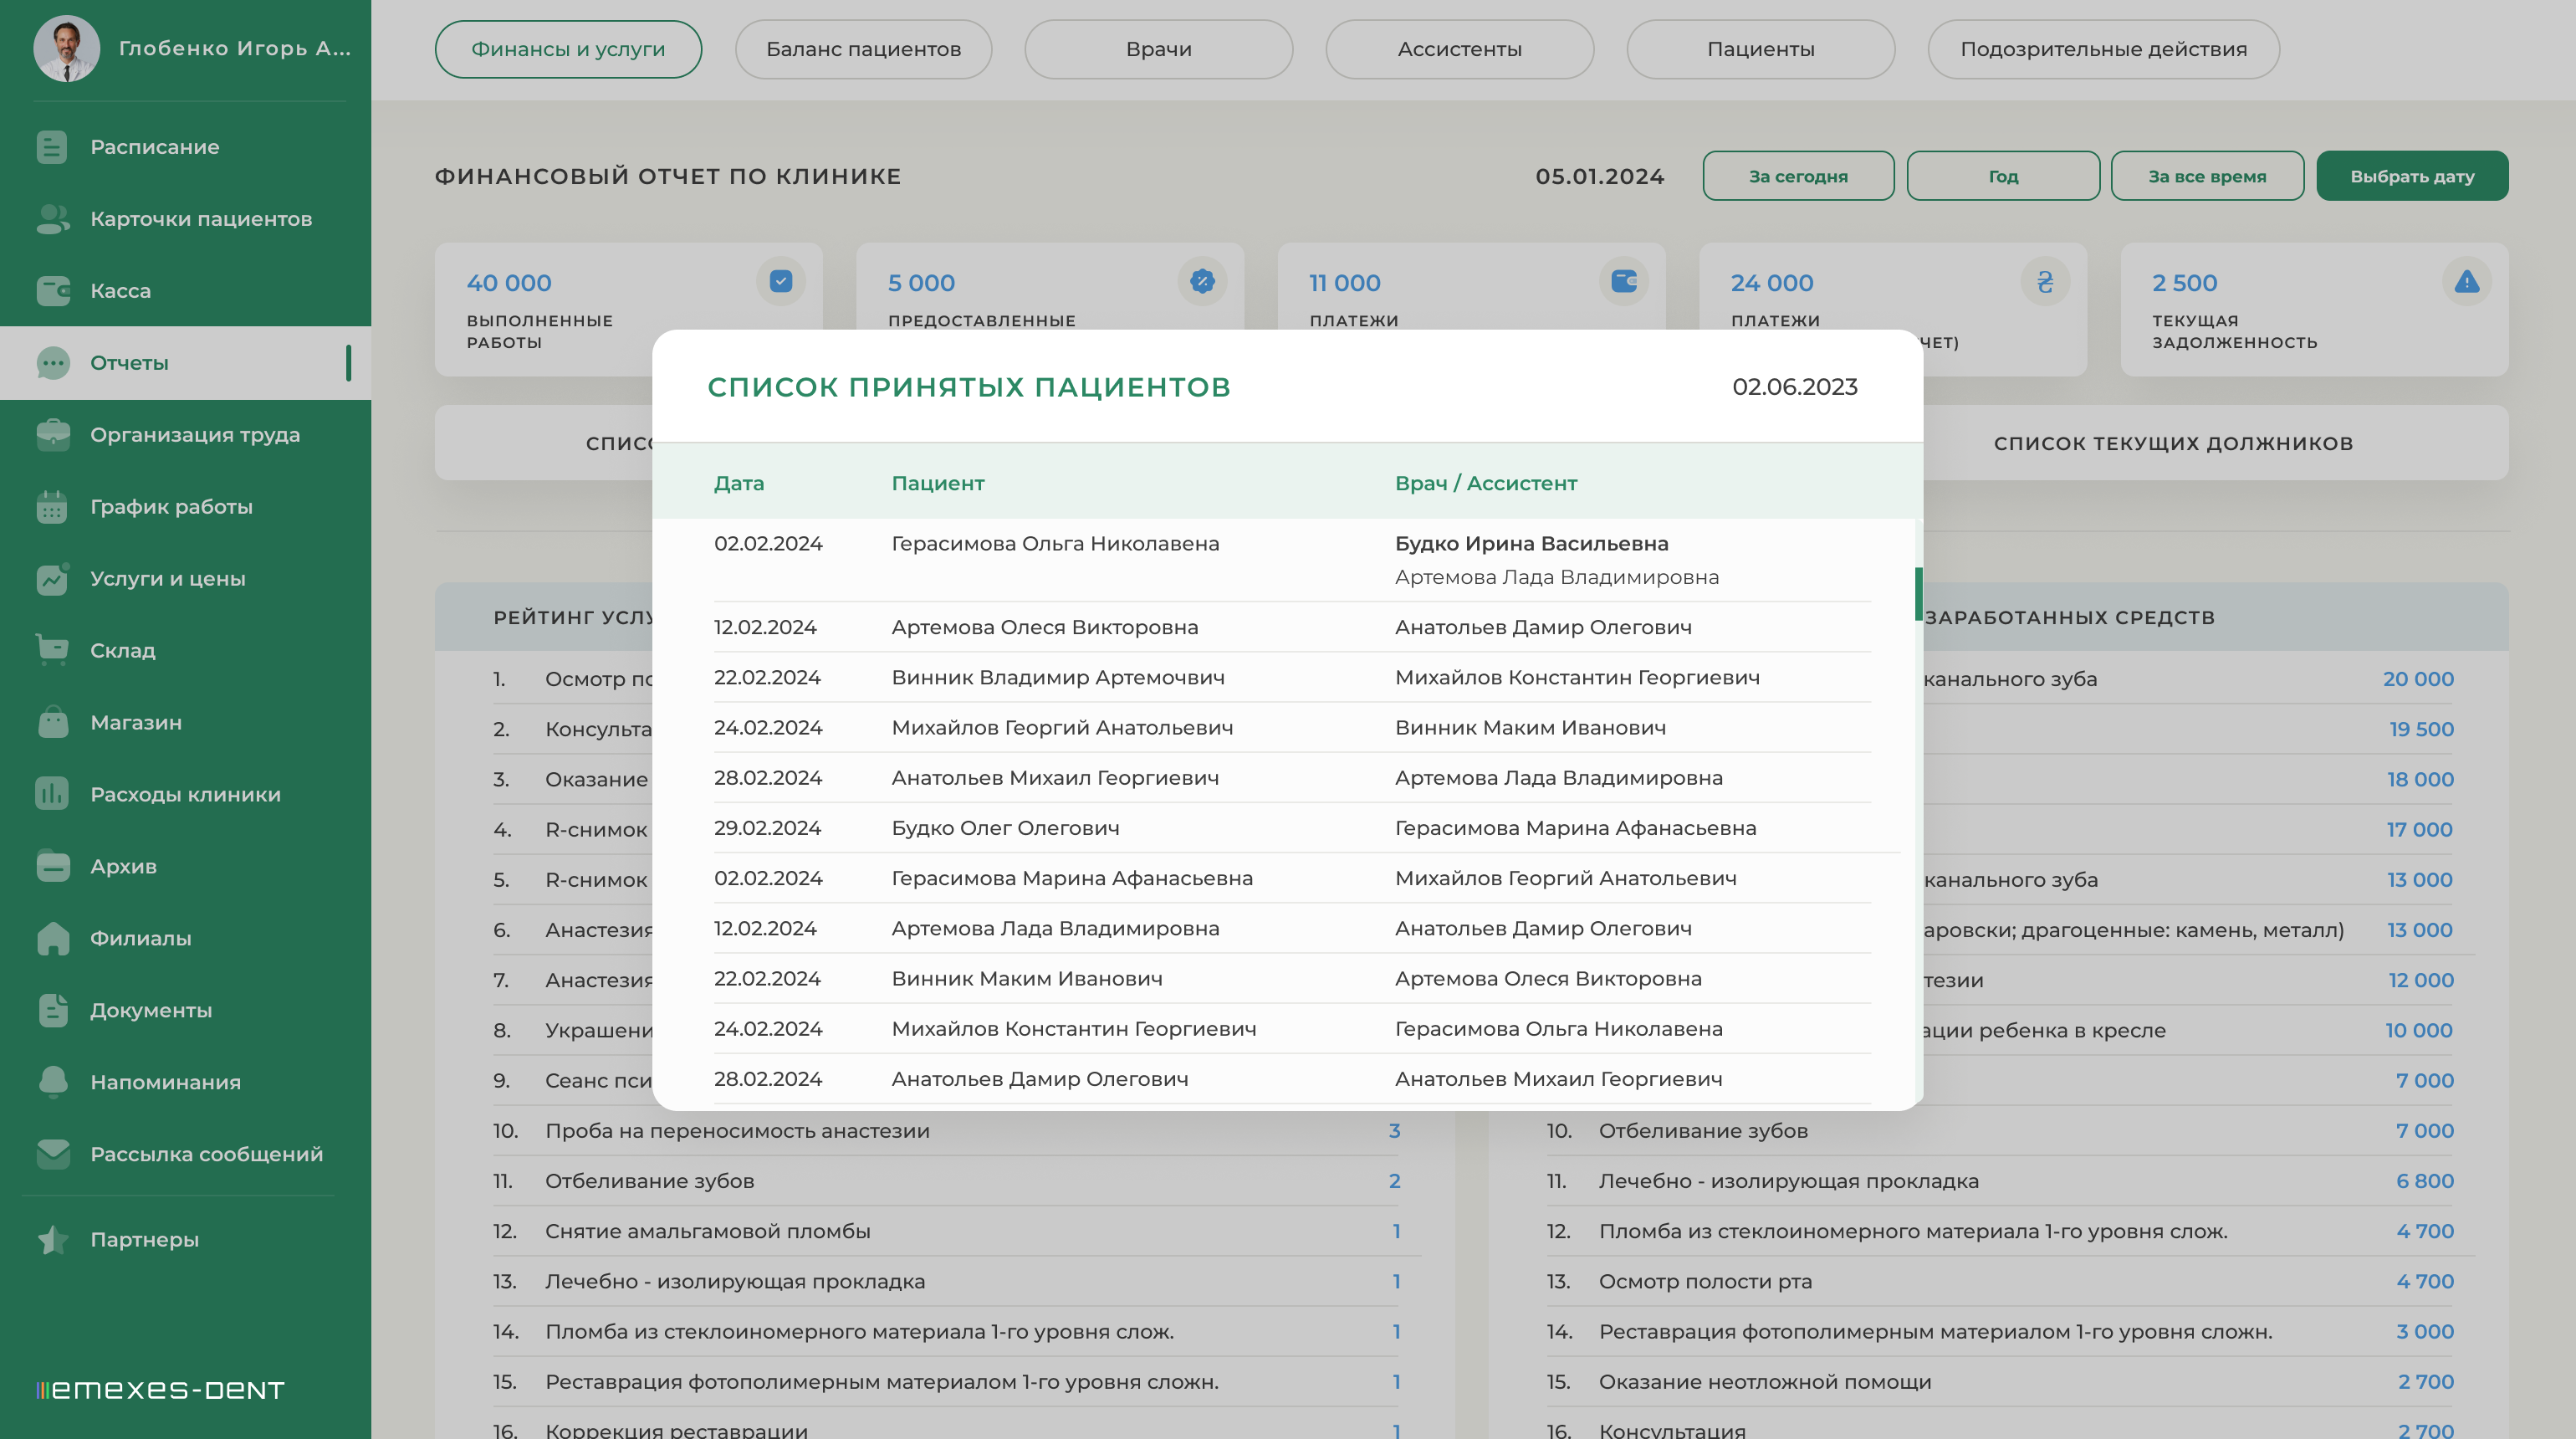Switch to Врачи tab
Screen dimensions: 2576x1439
tap(1158, 49)
